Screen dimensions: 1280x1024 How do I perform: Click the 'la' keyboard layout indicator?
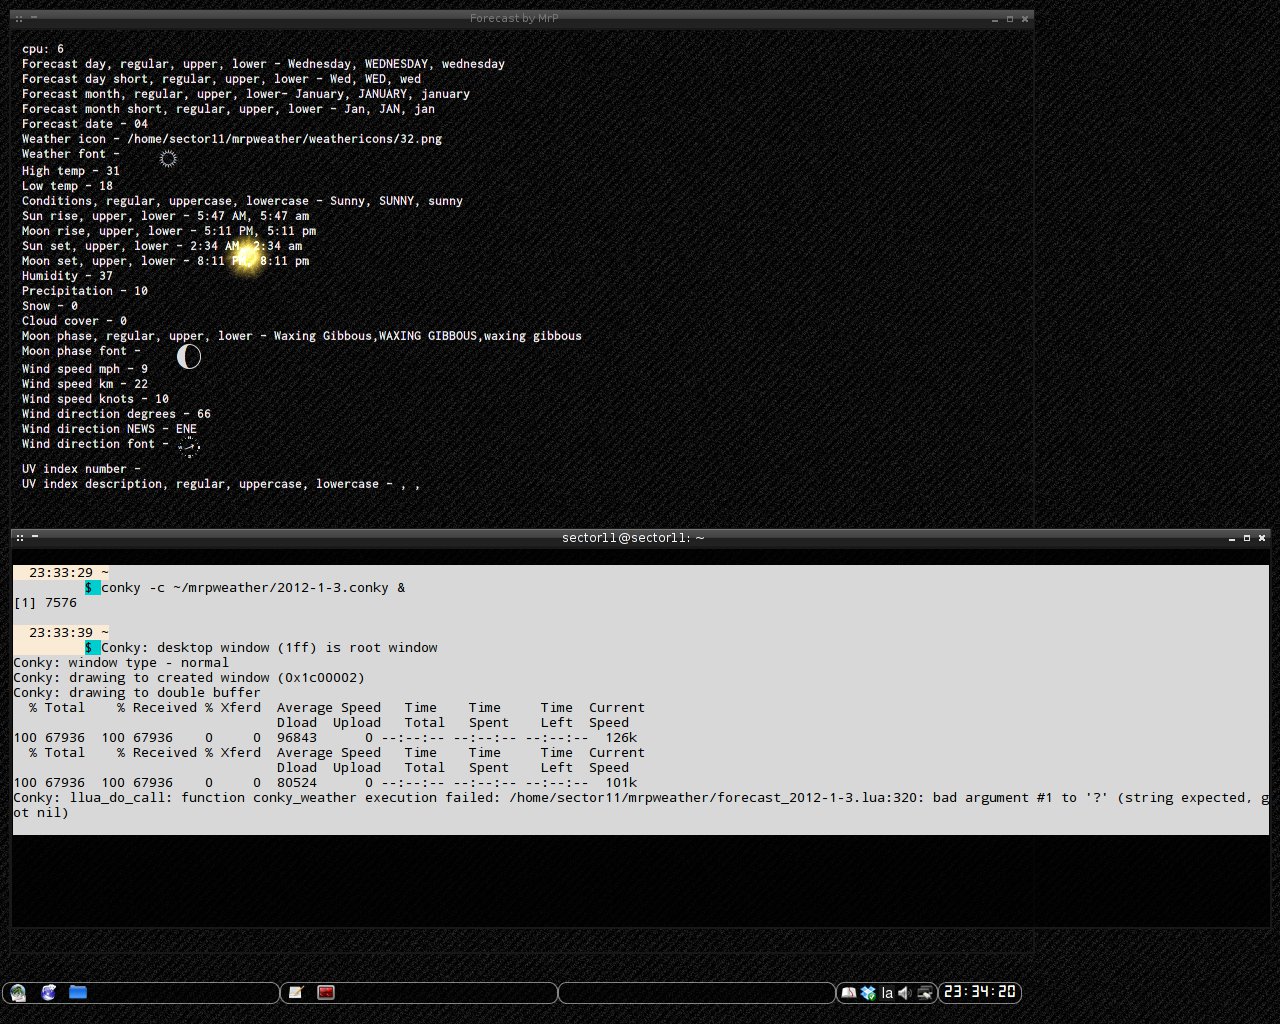pyautogui.click(x=887, y=993)
